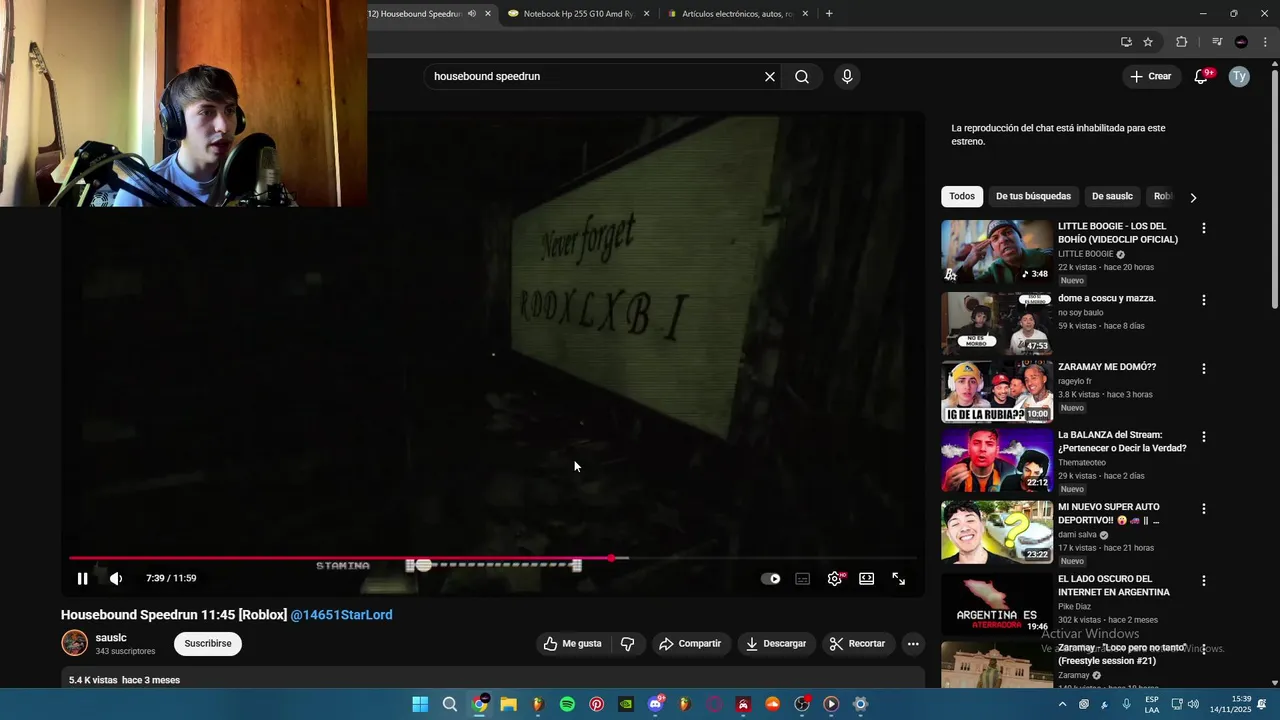The height and width of the screenshot is (720, 1280).
Task: Open La BALANZA del Stream title
Action: point(1122,441)
